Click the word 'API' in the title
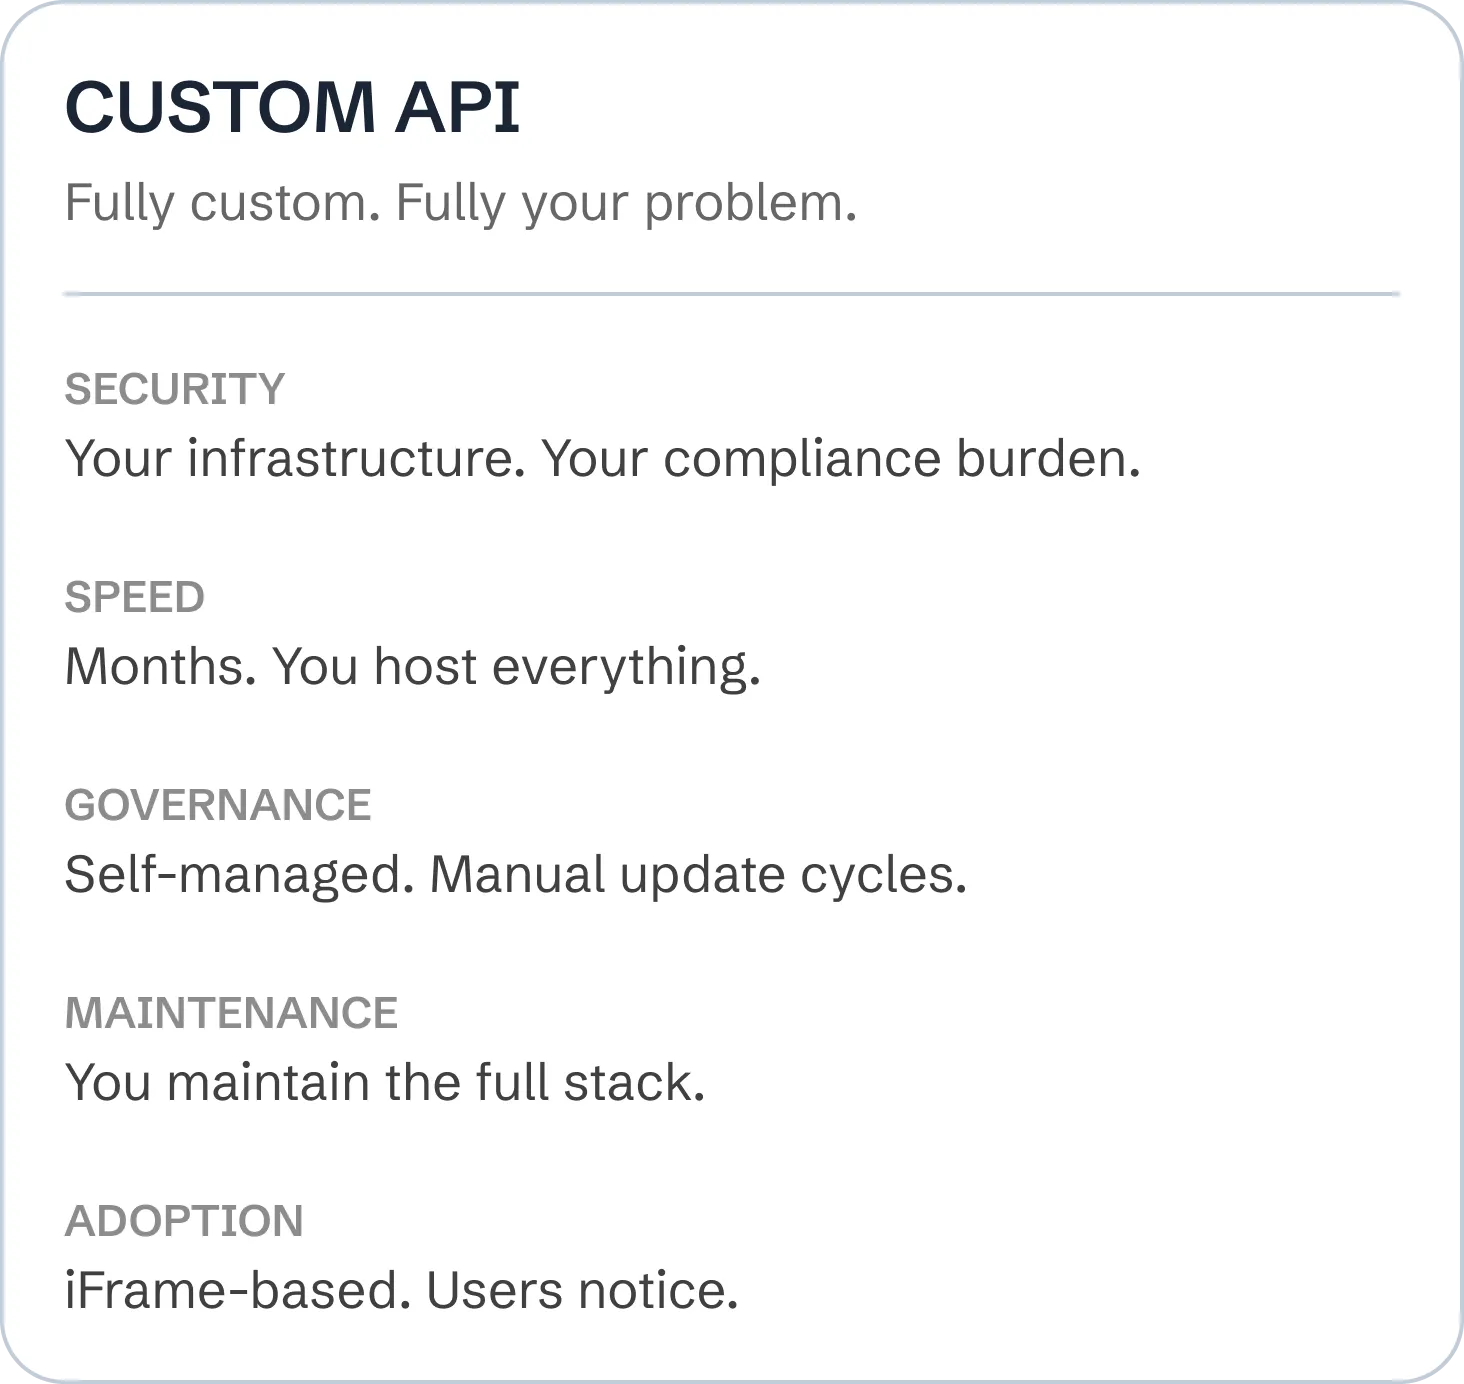Screen dimensions: 1464x1384 [x=458, y=107]
